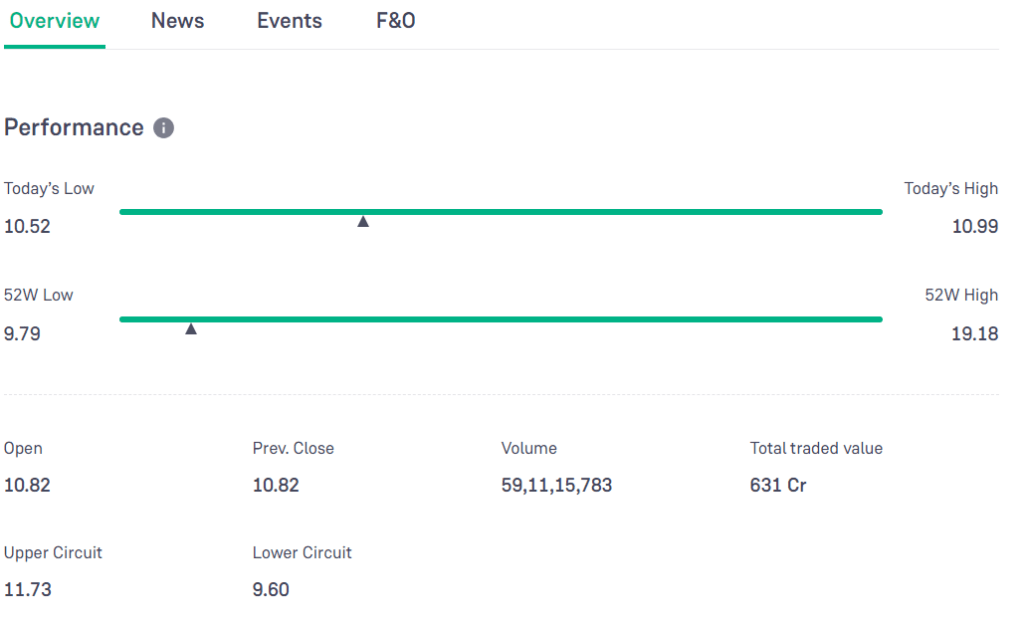Click the Today's Low-High green bar

coord(500,212)
